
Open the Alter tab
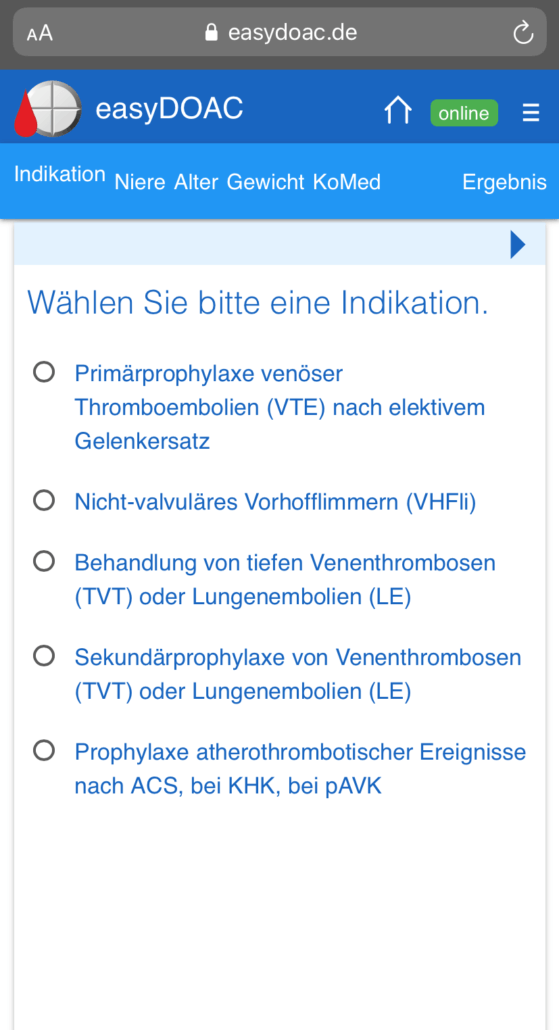[x=196, y=182]
